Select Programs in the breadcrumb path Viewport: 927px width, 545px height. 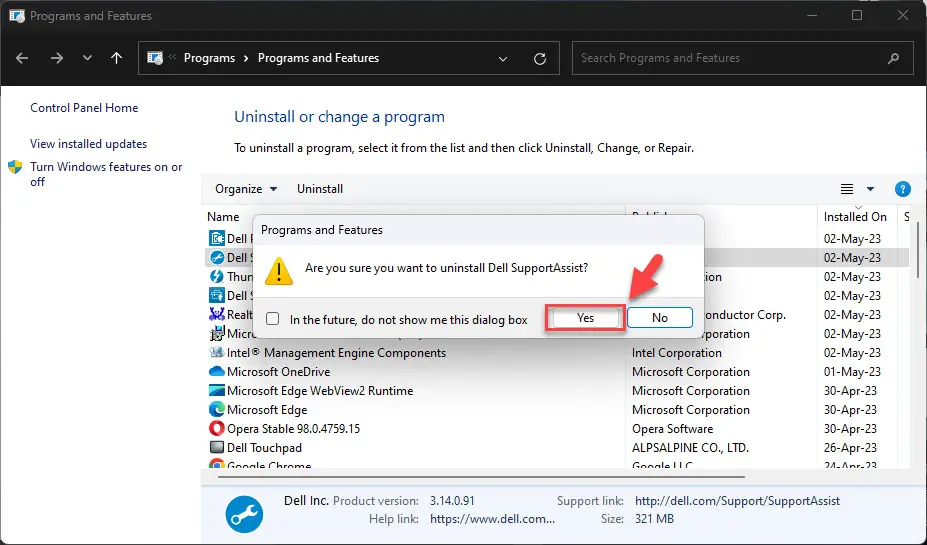coord(209,58)
